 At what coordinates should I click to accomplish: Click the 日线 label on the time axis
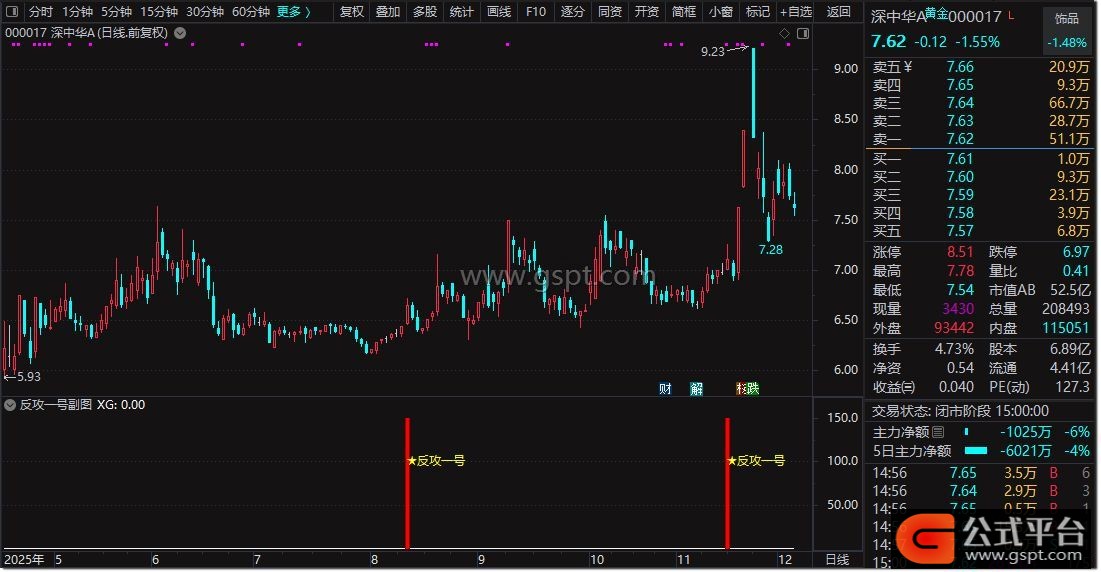pos(836,559)
